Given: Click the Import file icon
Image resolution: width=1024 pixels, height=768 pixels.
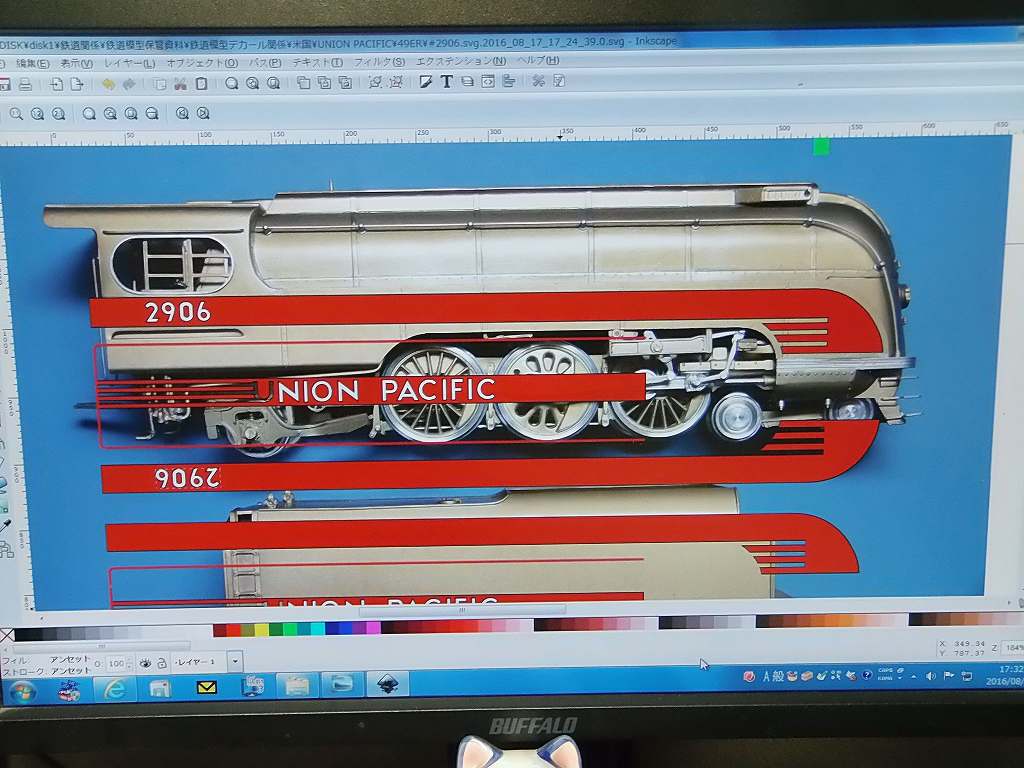Looking at the screenshot, I should [57, 84].
